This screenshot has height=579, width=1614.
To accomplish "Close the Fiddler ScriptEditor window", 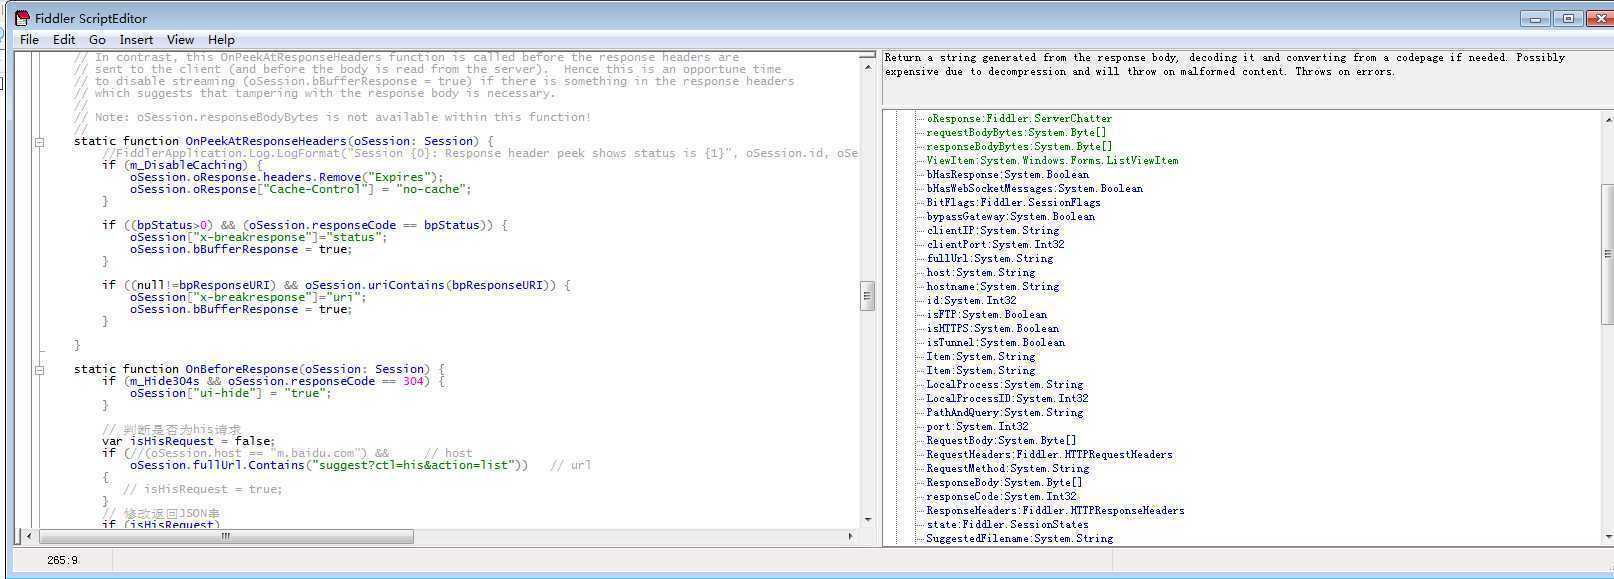I will (1598, 18).
